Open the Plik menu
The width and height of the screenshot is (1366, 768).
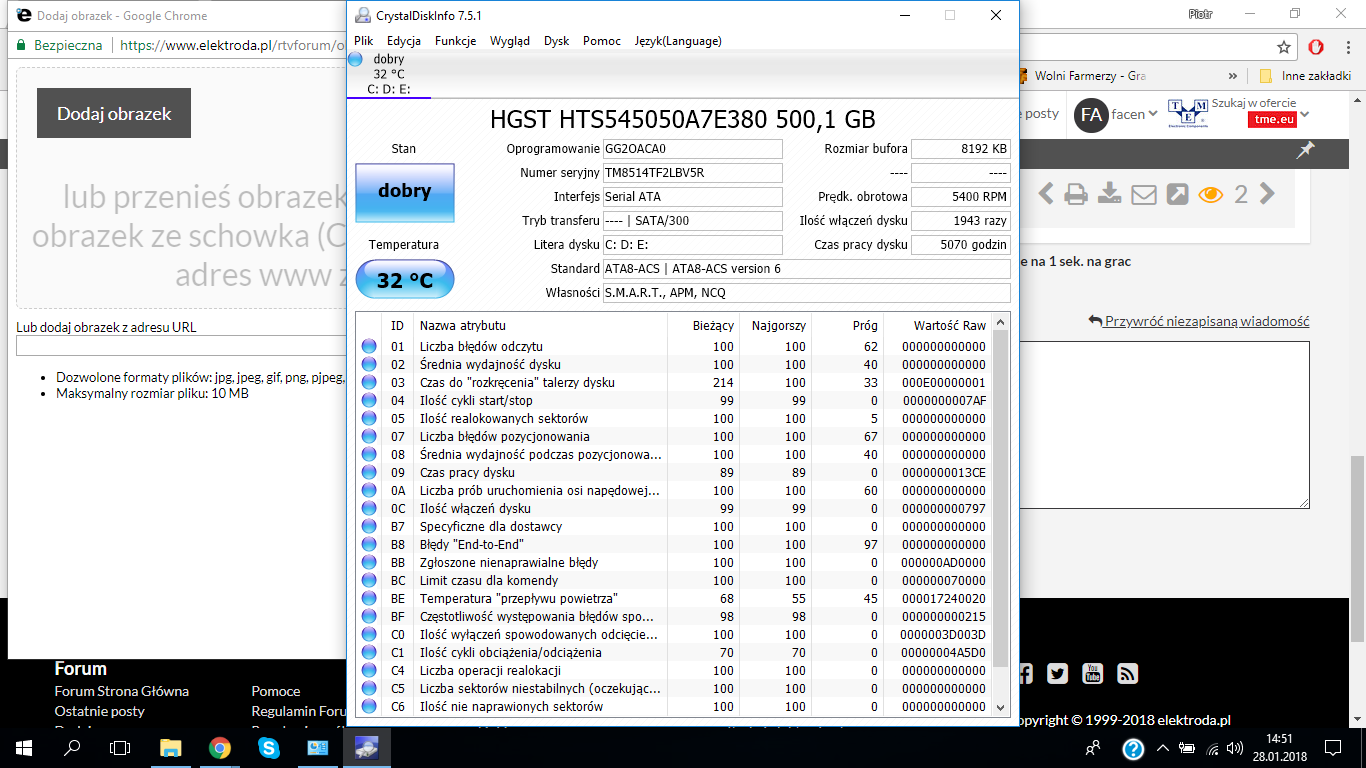pyautogui.click(x=364, y=41)
